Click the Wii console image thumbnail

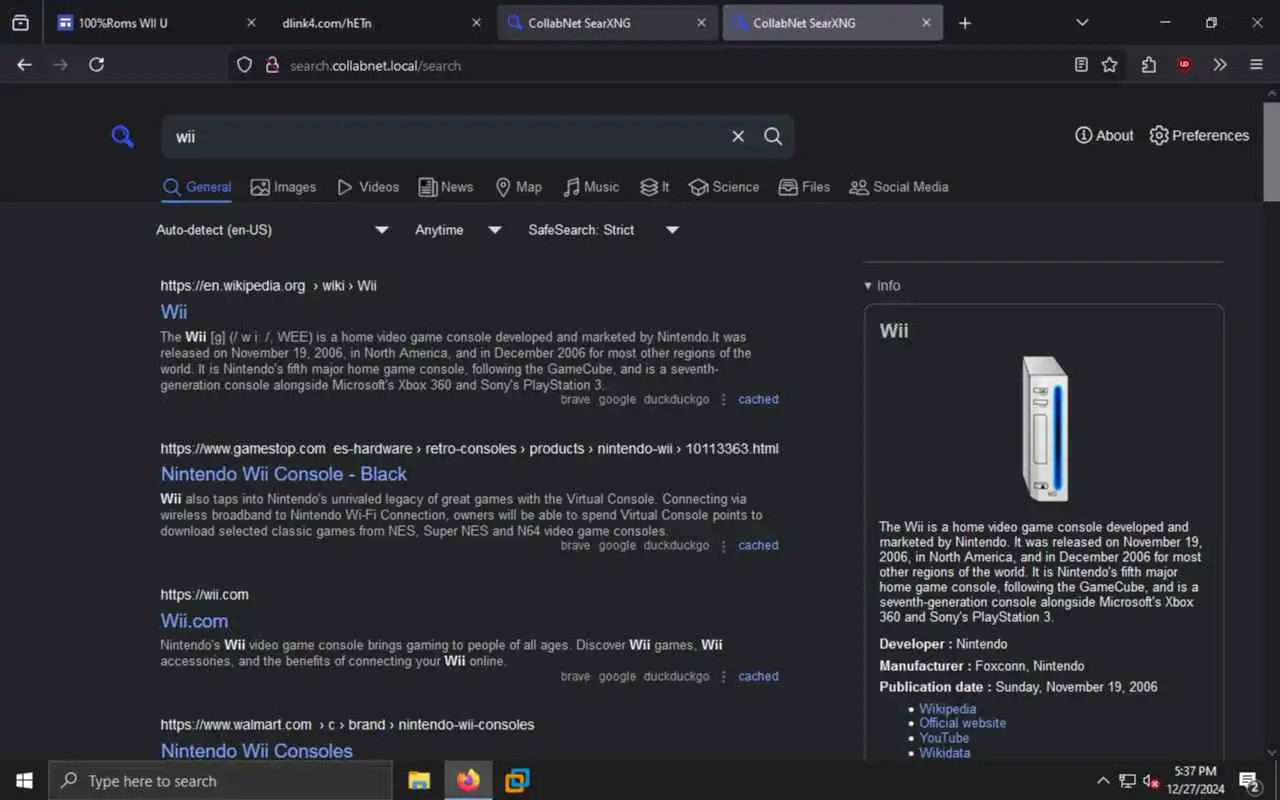click(x=1044, y=429)
